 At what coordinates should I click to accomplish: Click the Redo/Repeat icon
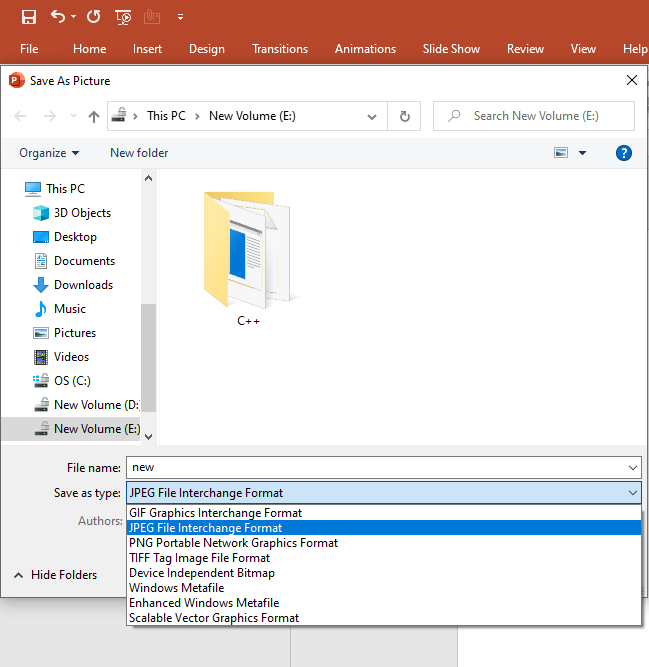pos(94,17)
